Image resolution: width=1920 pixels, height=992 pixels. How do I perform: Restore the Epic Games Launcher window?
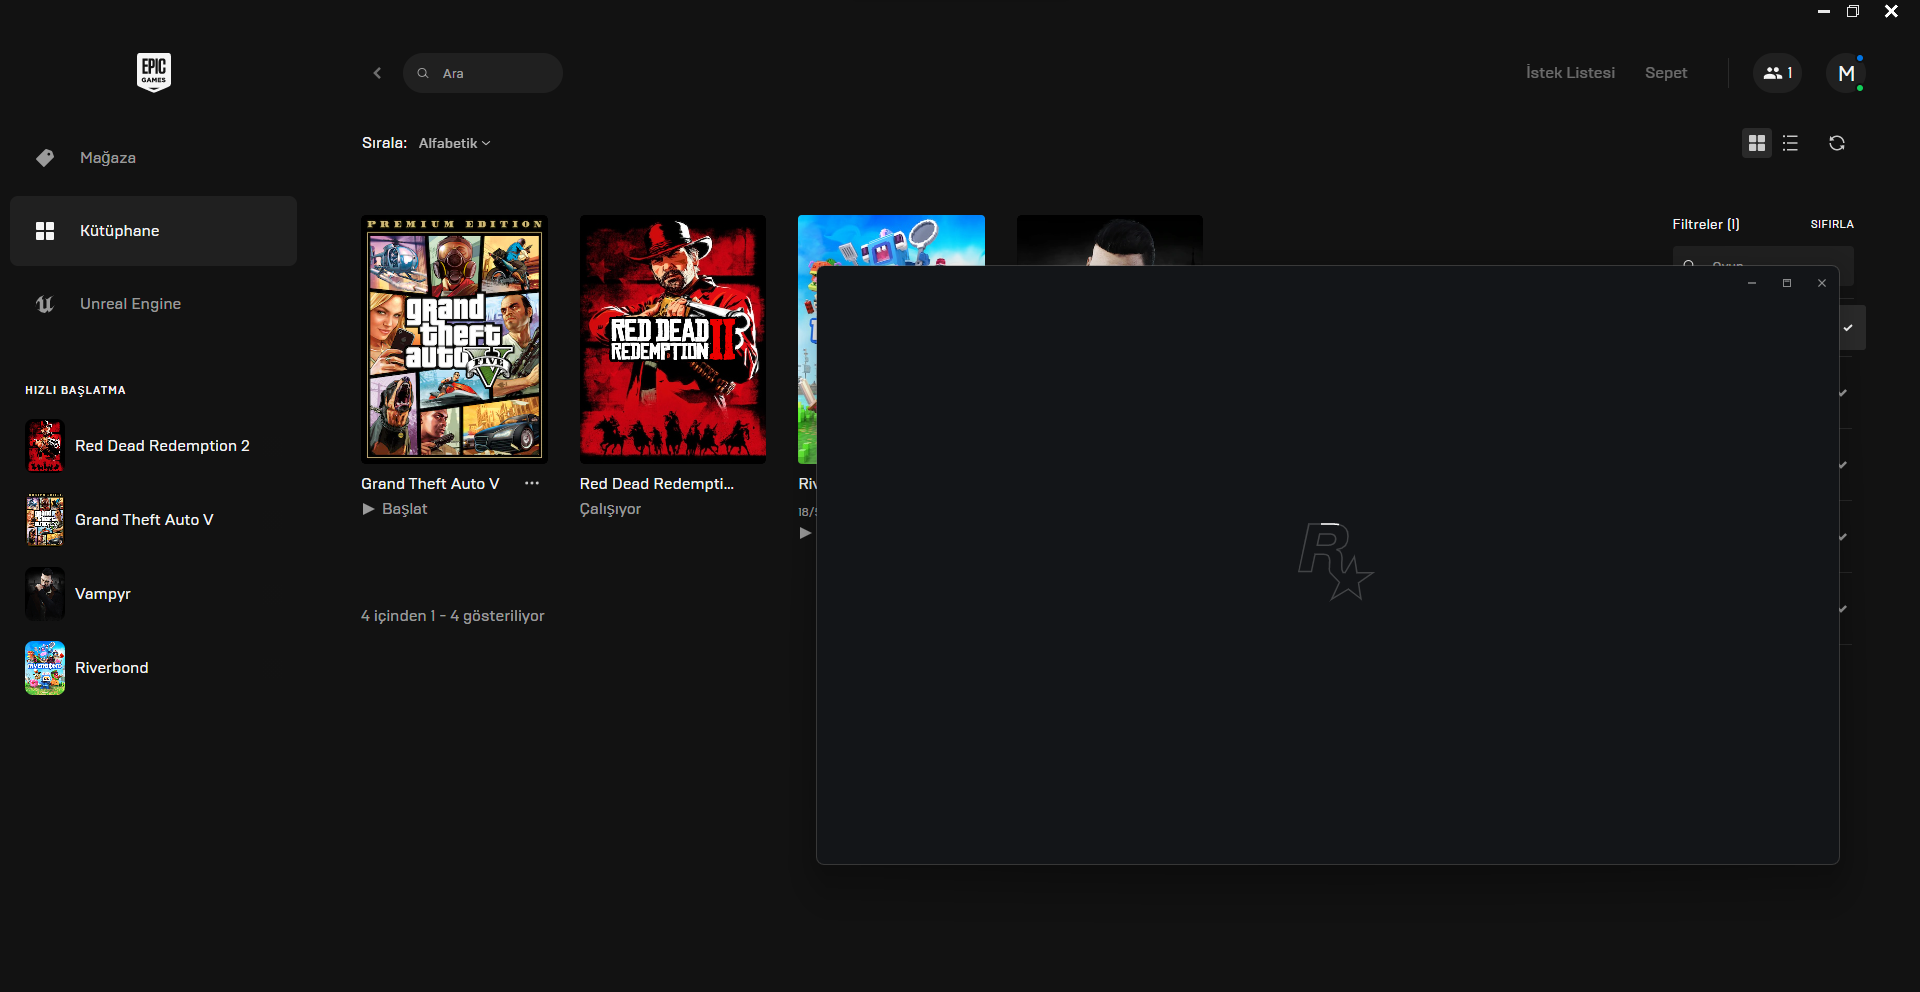1853,12
